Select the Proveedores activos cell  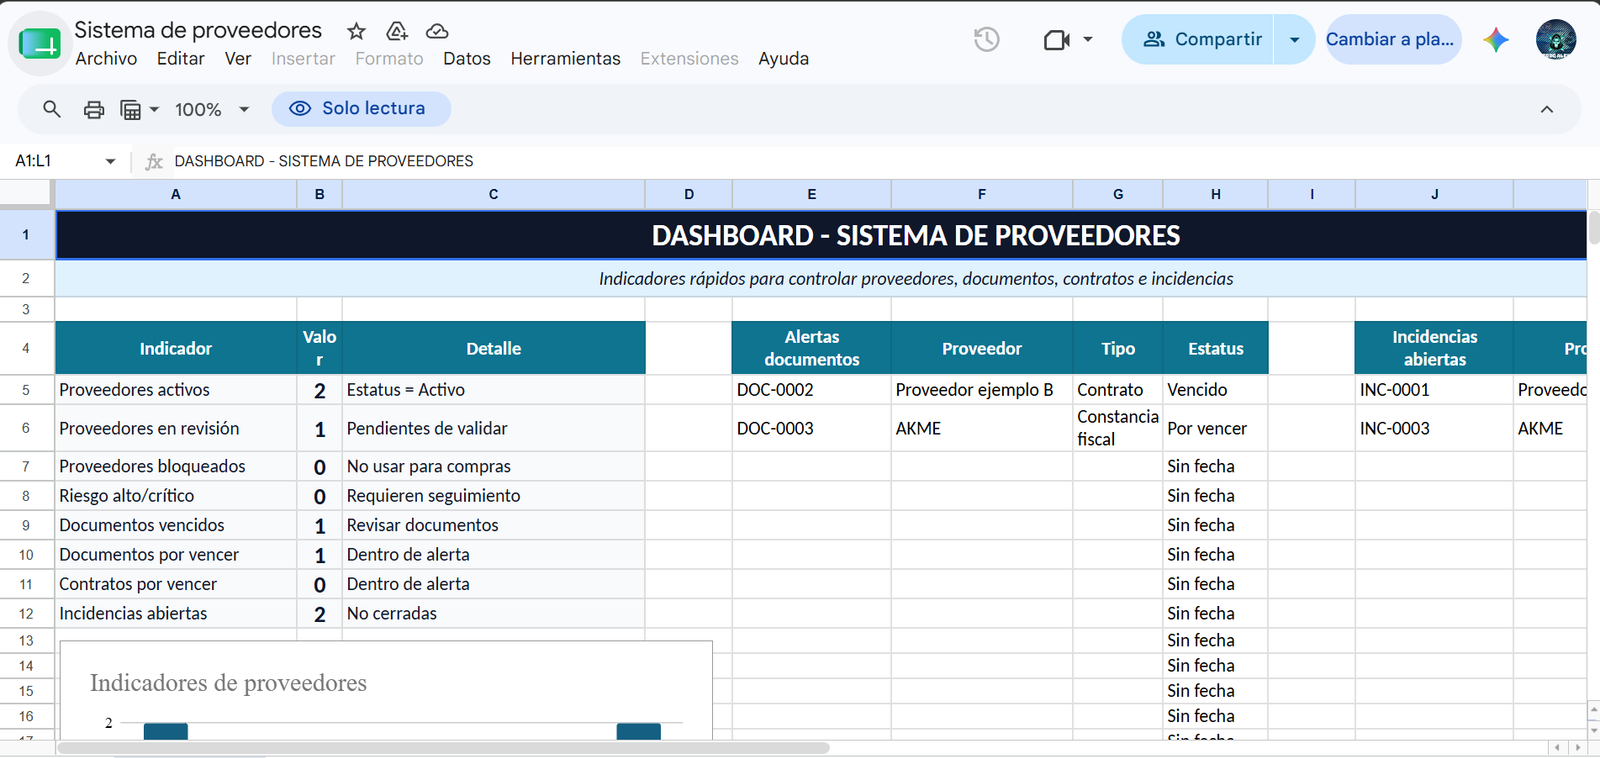[x=176, y=390]
